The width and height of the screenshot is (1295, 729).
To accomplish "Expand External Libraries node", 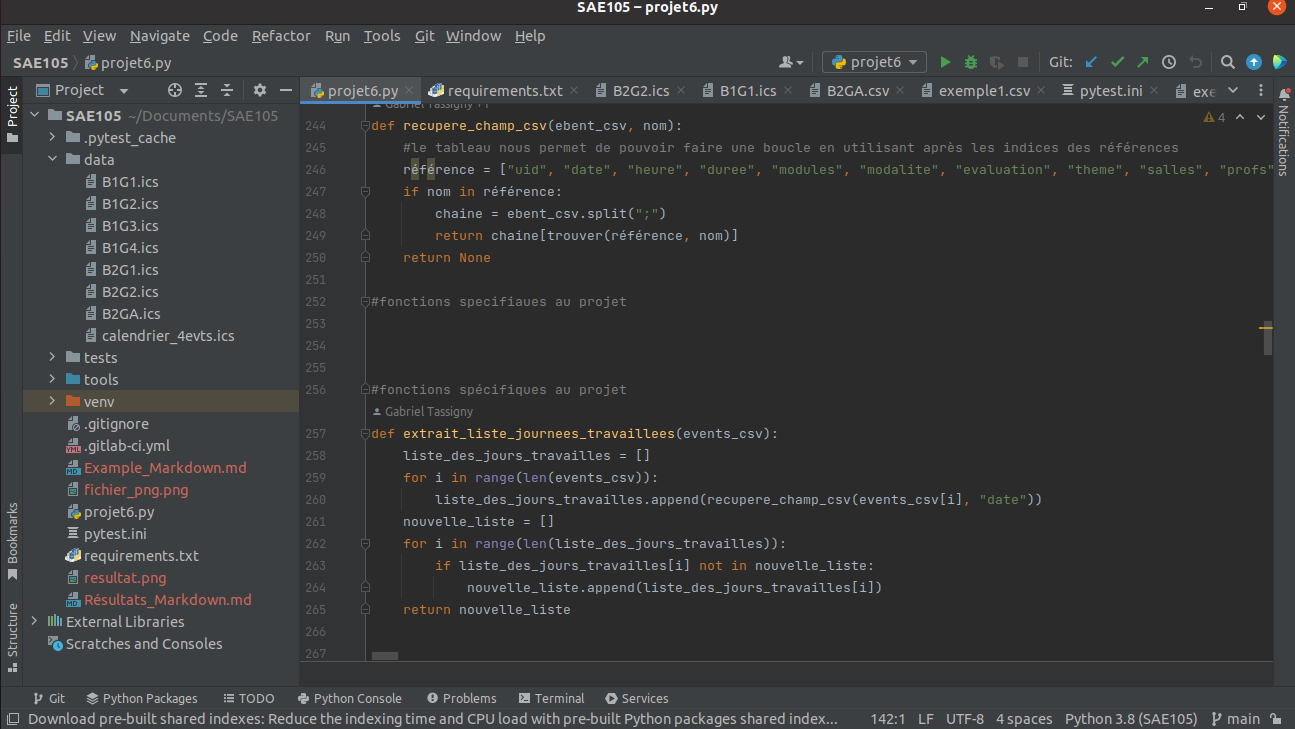I will tap(35, 622).
